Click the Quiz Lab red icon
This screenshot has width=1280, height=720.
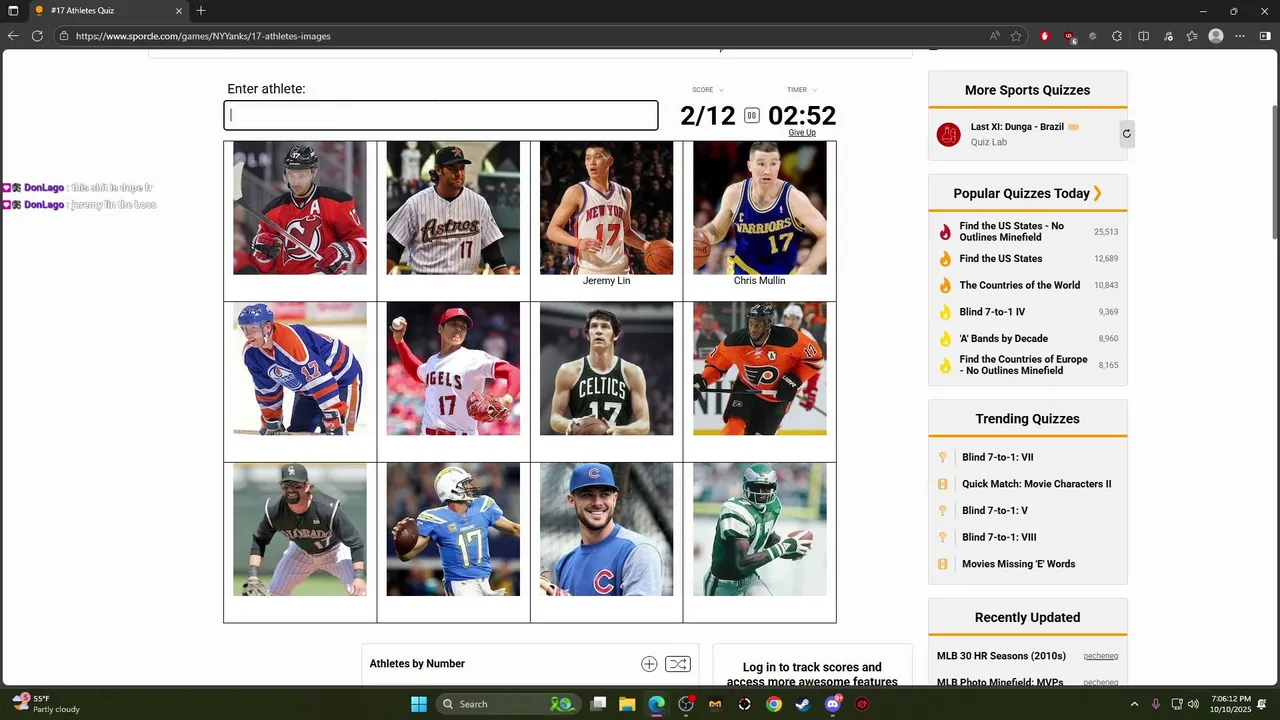(x=948, y=134)
